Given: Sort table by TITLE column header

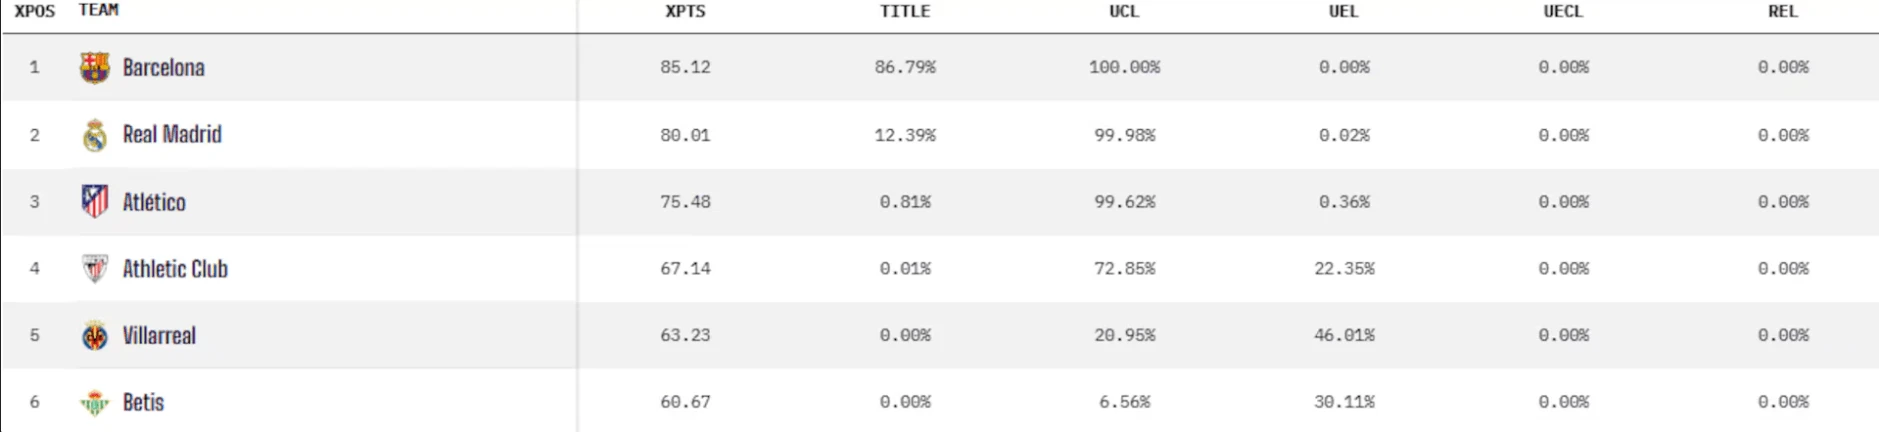Looking at the screenshot, I should click(x=905, y=12).
